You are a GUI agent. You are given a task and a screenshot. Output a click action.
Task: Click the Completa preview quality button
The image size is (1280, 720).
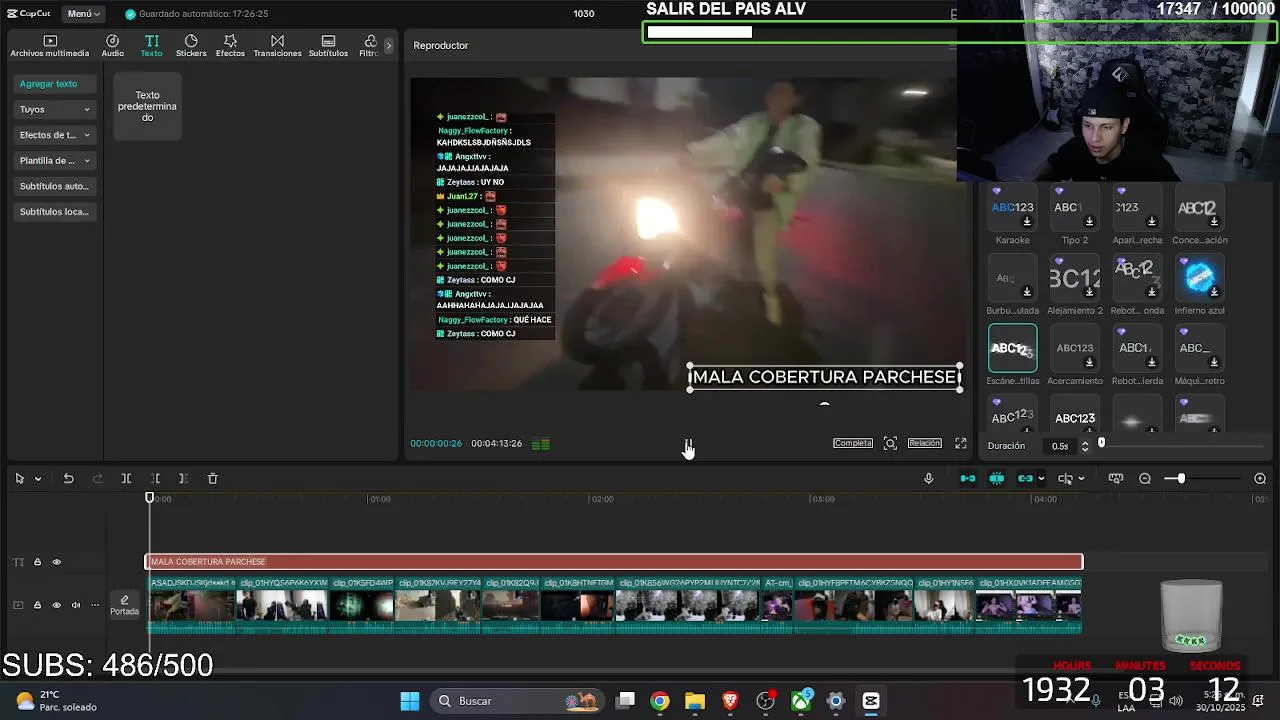coord(853,443)
